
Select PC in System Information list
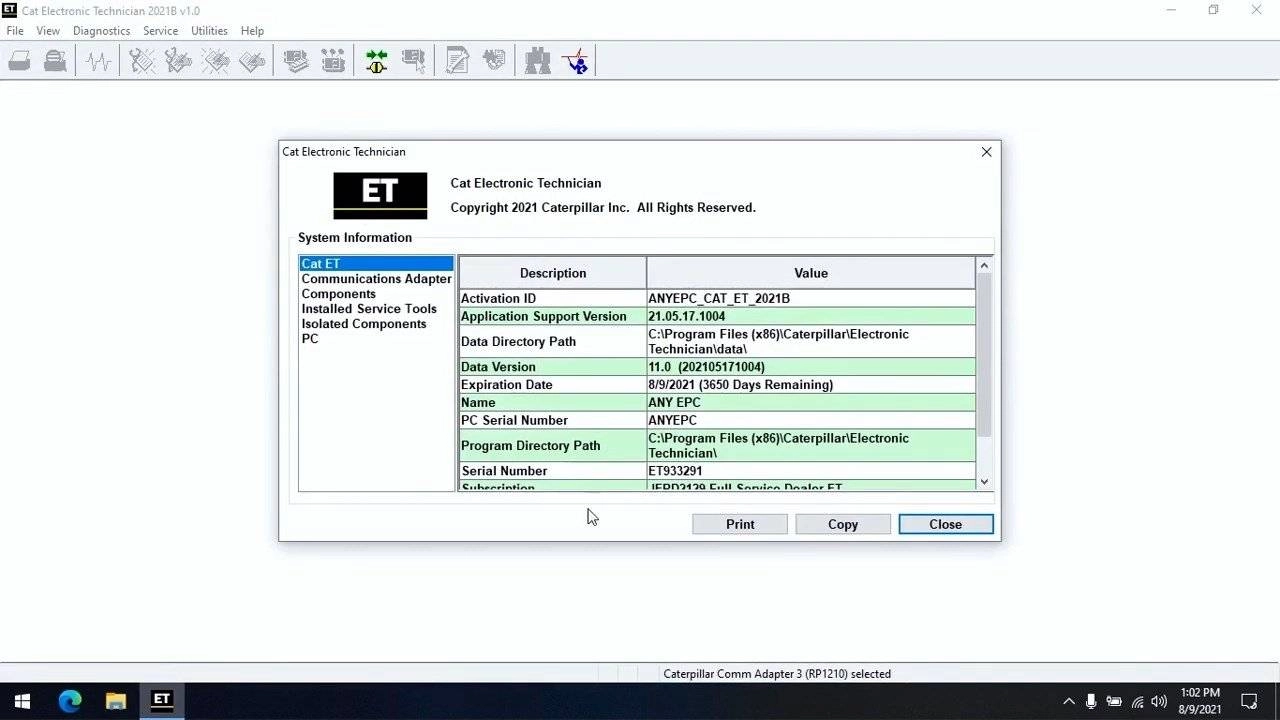[x=310, y=339]
